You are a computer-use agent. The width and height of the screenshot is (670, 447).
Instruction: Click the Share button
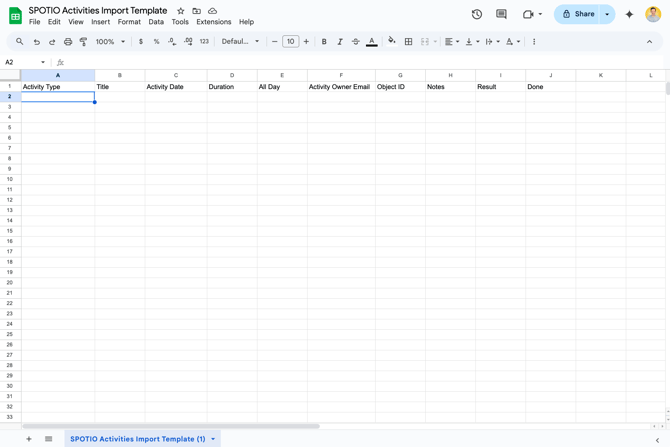[x=577, y=14]
